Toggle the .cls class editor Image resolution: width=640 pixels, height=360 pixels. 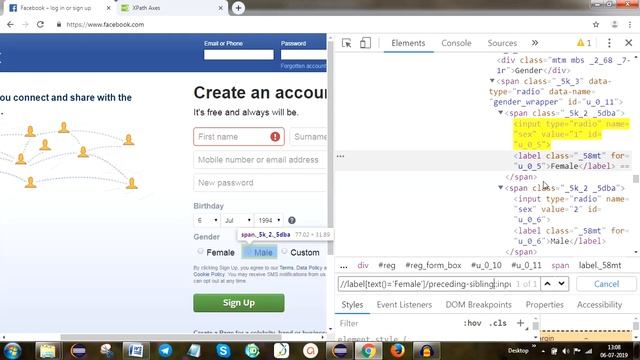pyautogui.click(x=498, y=323)
